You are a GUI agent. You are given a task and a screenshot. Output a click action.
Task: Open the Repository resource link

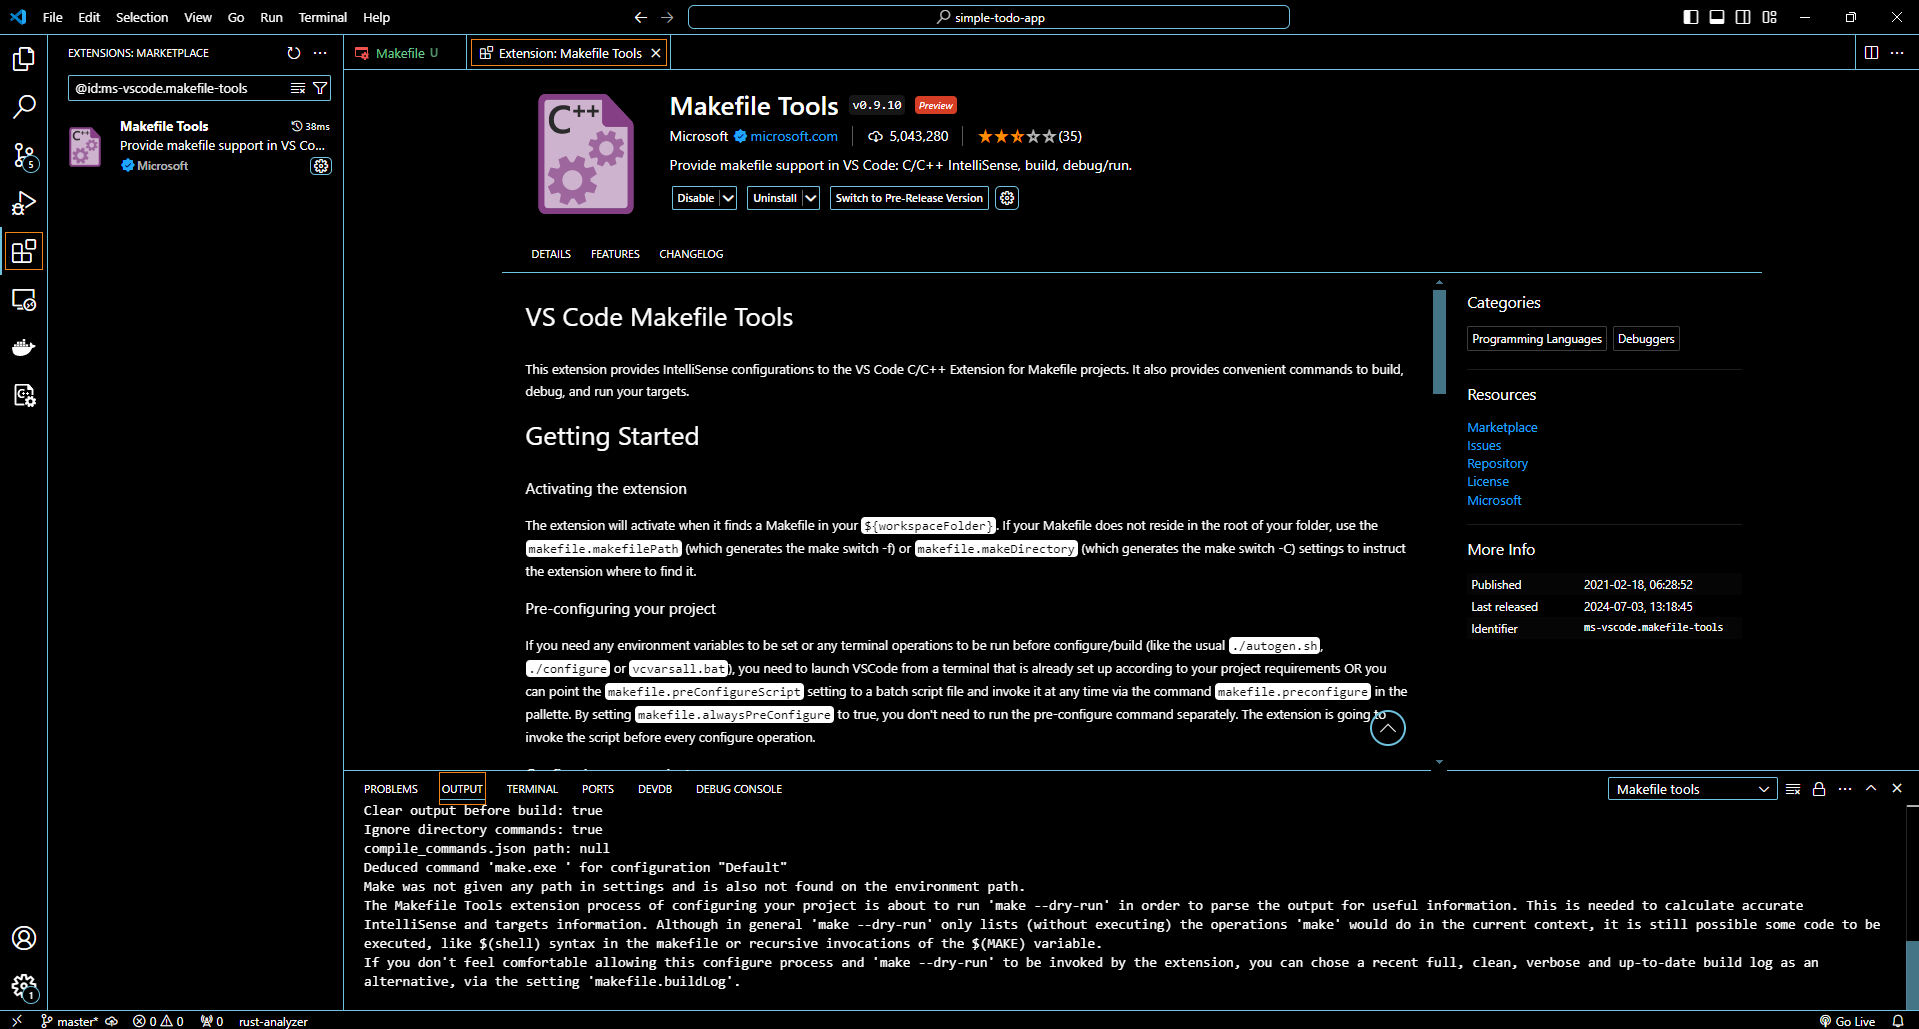[1497, 463]
